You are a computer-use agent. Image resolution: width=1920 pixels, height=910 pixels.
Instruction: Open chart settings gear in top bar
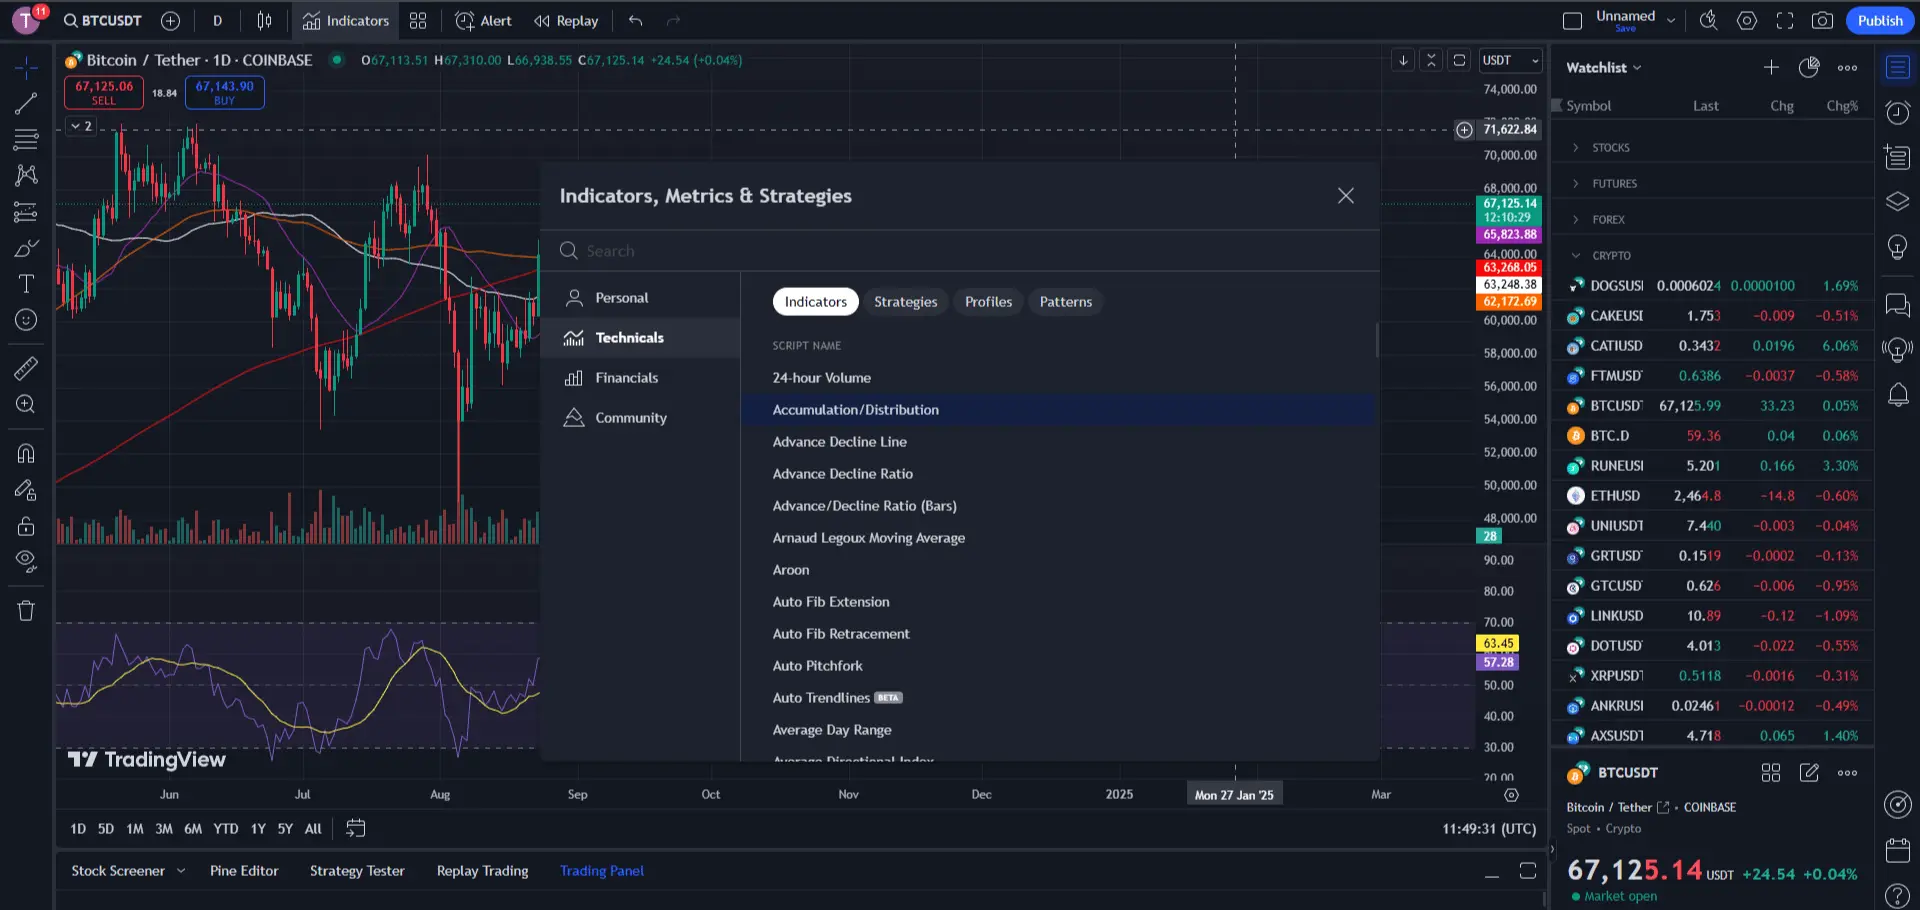1747,21
